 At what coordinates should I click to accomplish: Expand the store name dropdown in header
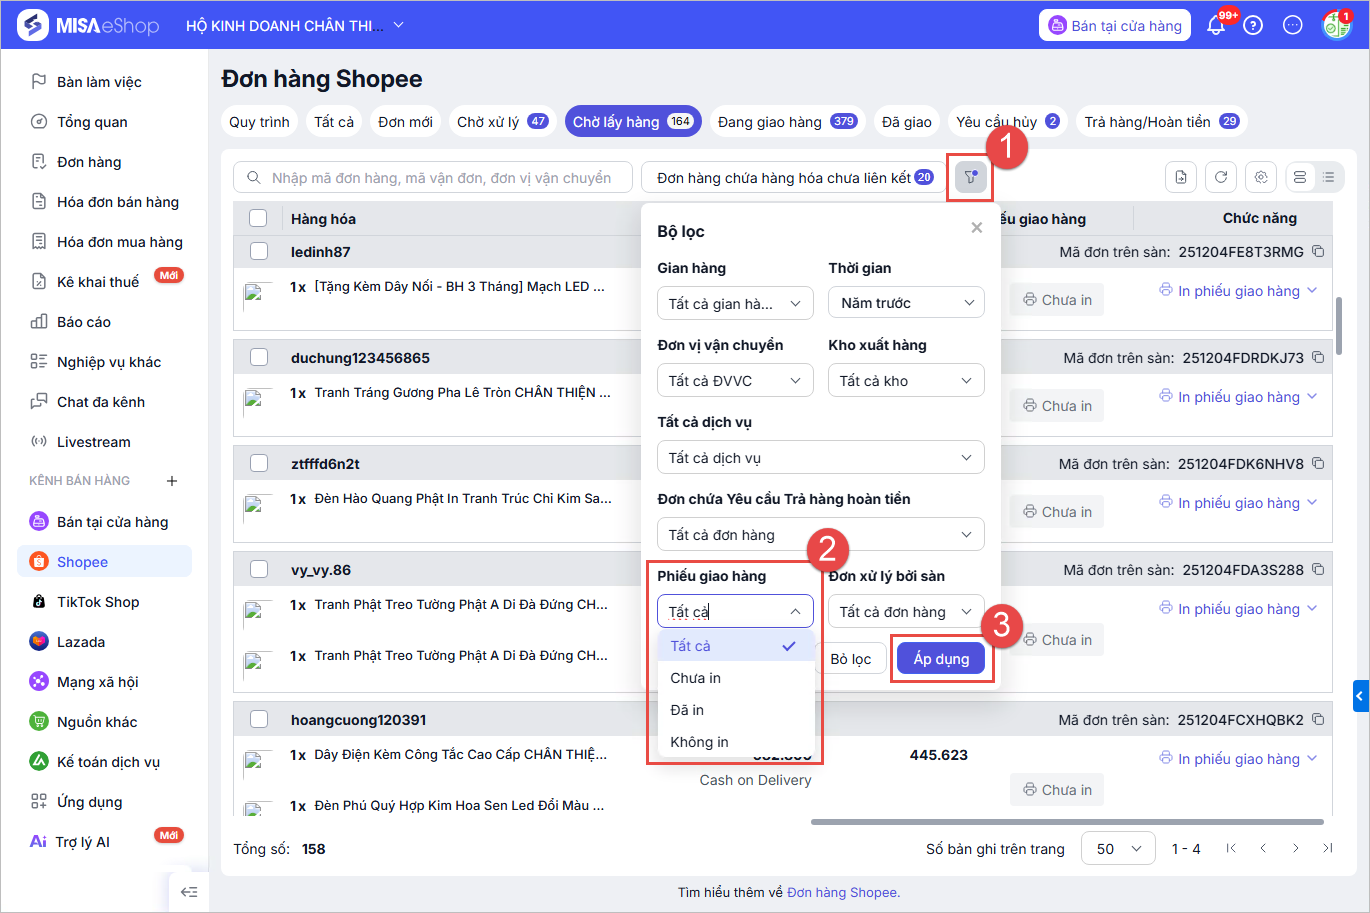tap(399, 25)
